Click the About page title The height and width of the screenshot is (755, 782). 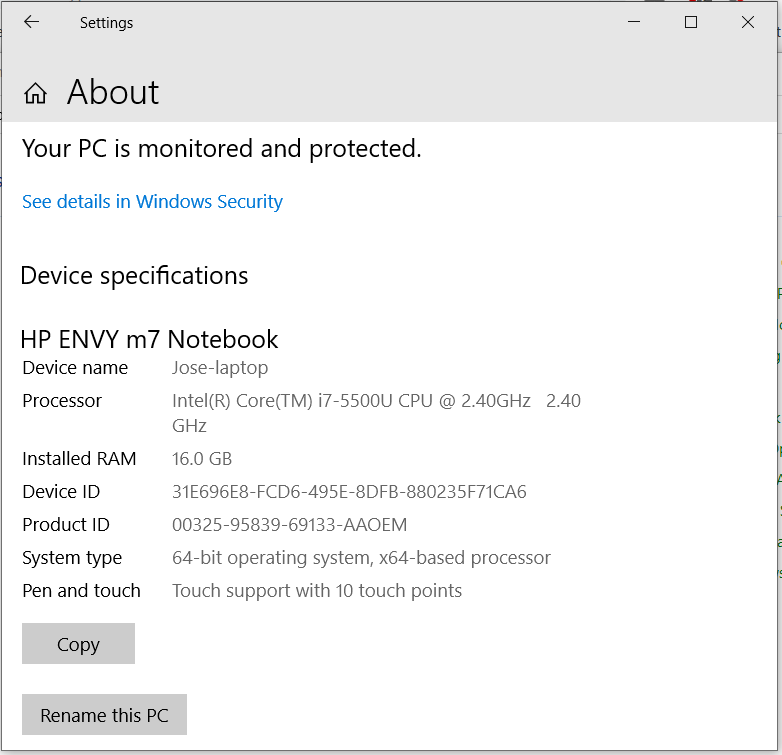[113, 92]
